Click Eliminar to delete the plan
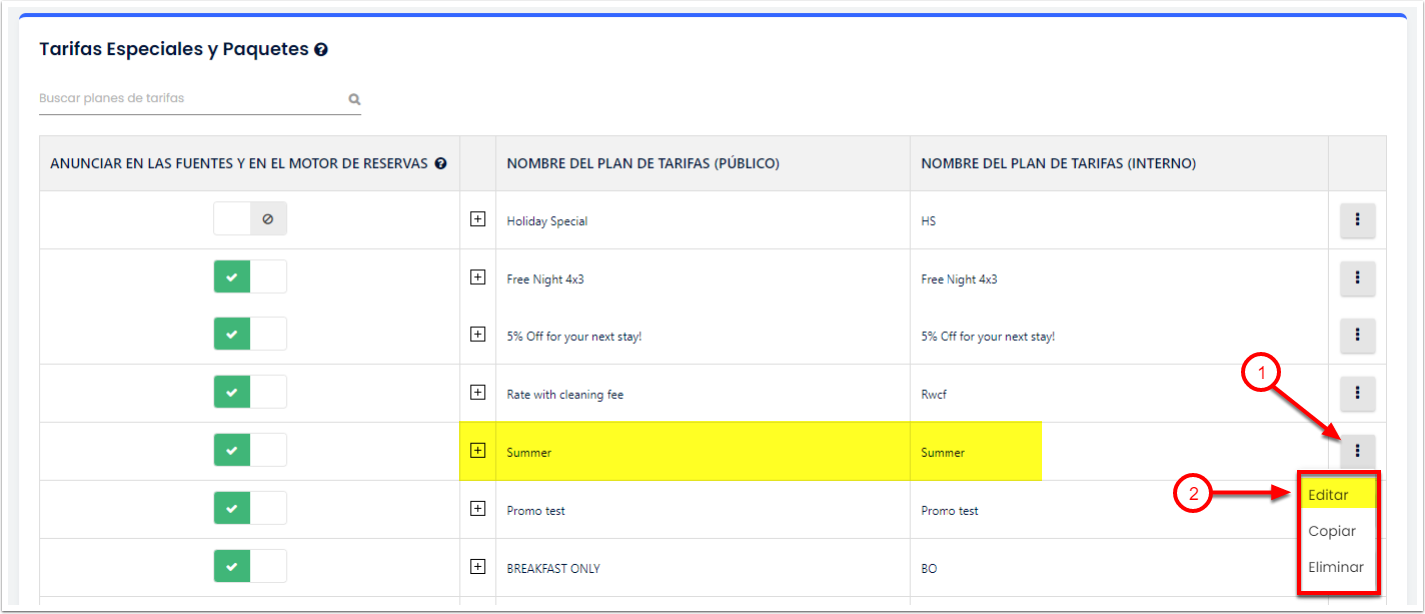 (x=1335, y=567)
